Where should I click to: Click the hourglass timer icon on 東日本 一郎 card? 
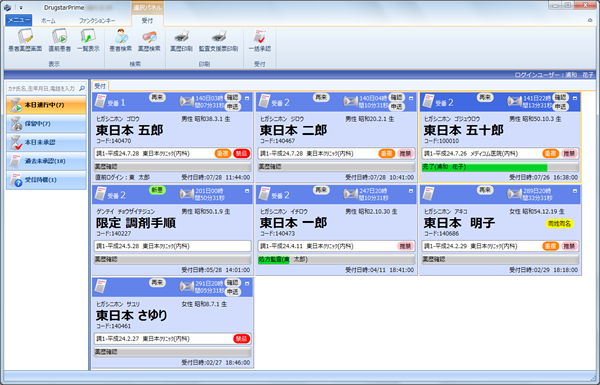pyautogui.click(x=351, y=194)
